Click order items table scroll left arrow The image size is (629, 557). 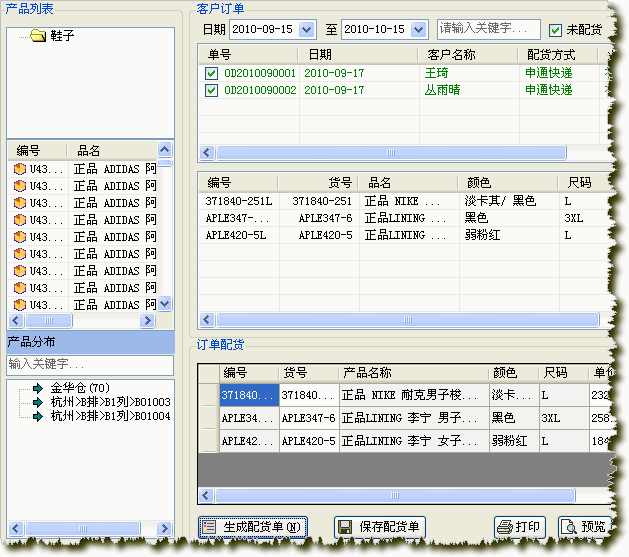207,320
